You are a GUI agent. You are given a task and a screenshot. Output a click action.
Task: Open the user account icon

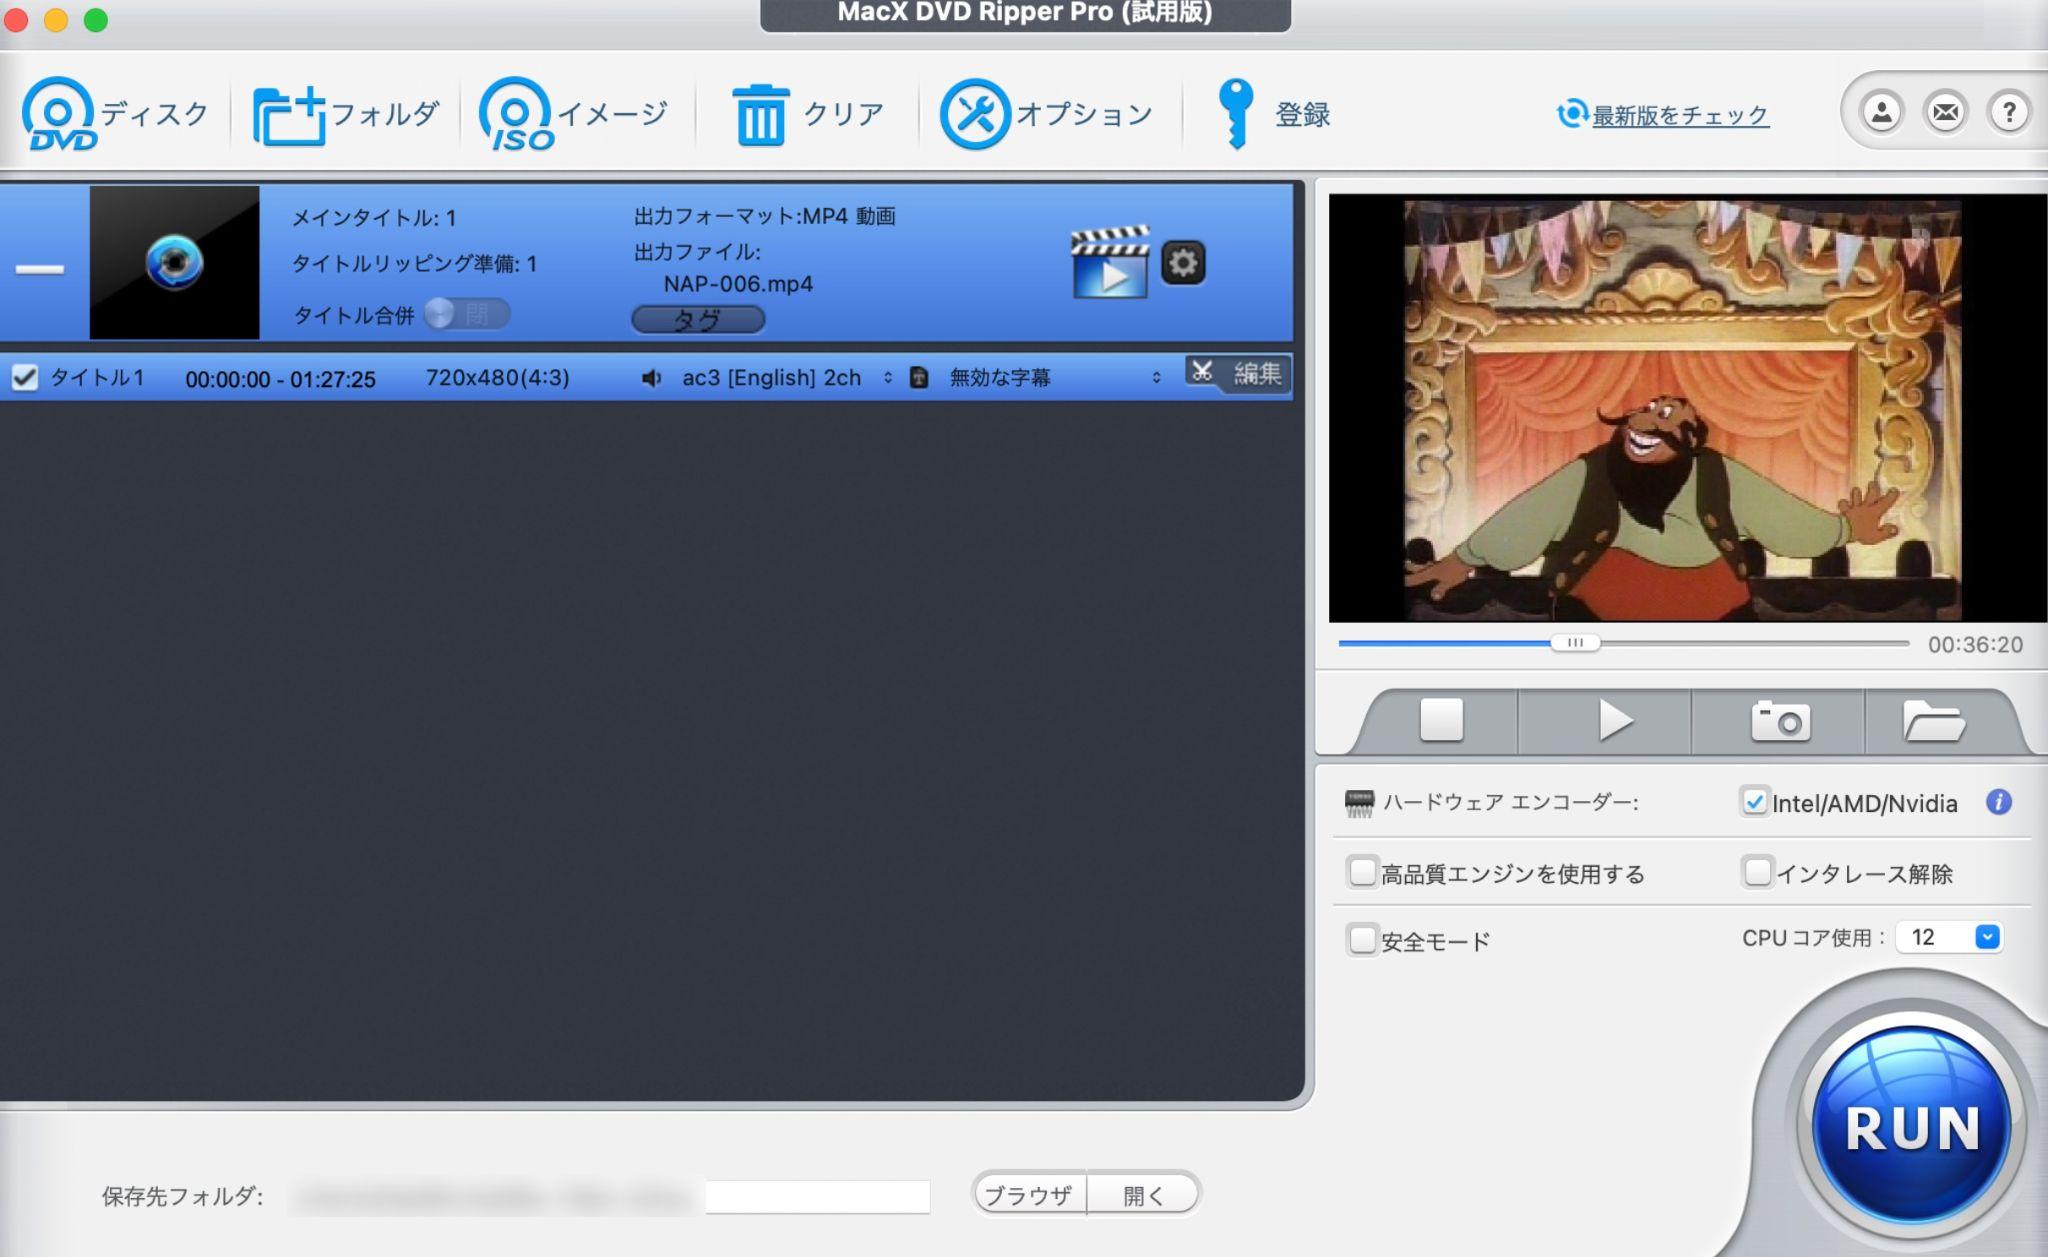(1881, 112)
